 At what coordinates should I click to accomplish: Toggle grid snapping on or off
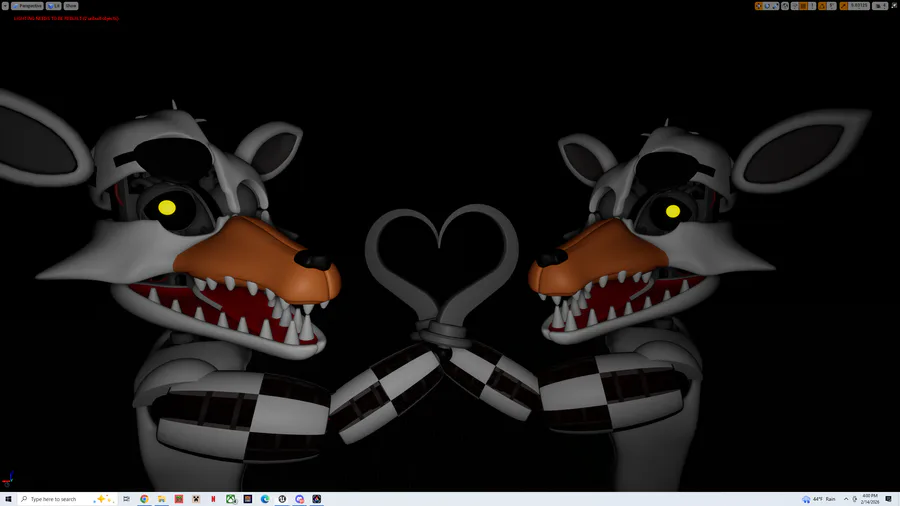click(804, 6)
